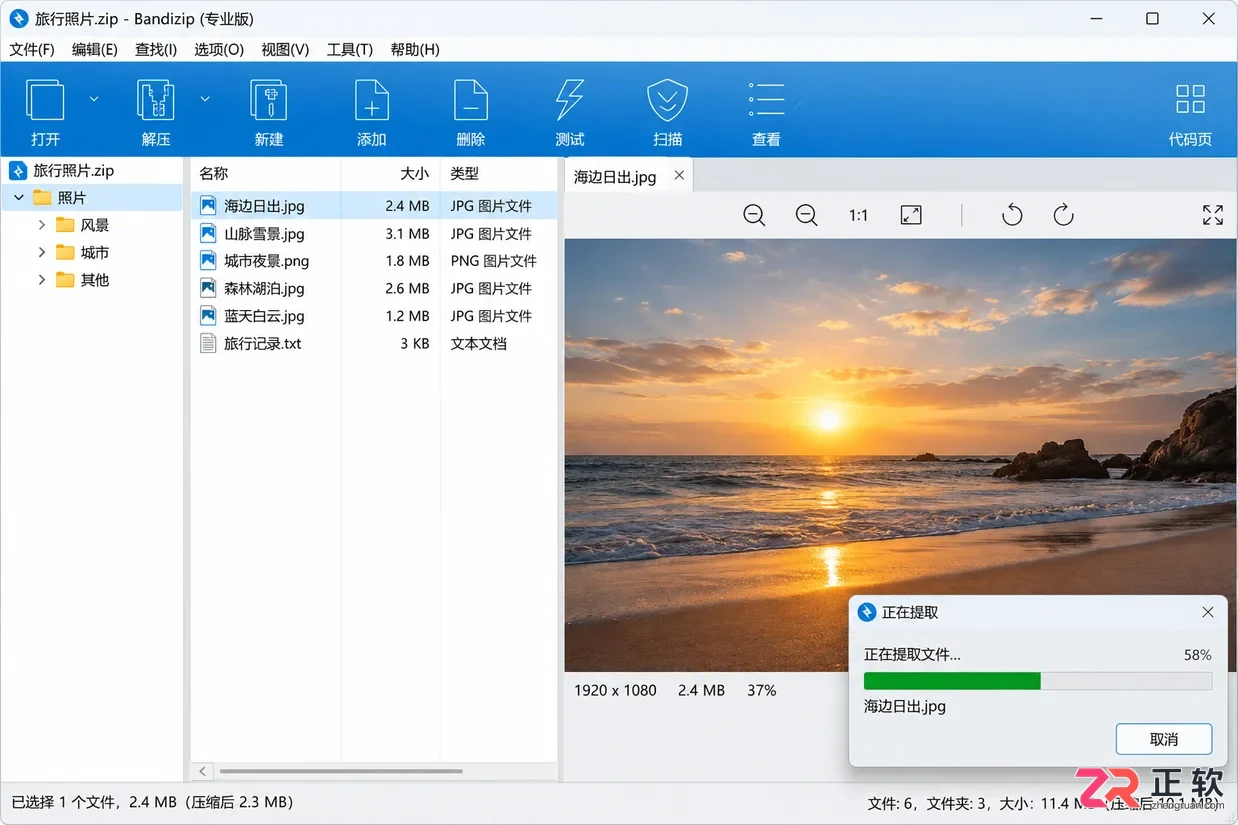
Task: Expand the 城市 folder node
Action: point(42,252)
